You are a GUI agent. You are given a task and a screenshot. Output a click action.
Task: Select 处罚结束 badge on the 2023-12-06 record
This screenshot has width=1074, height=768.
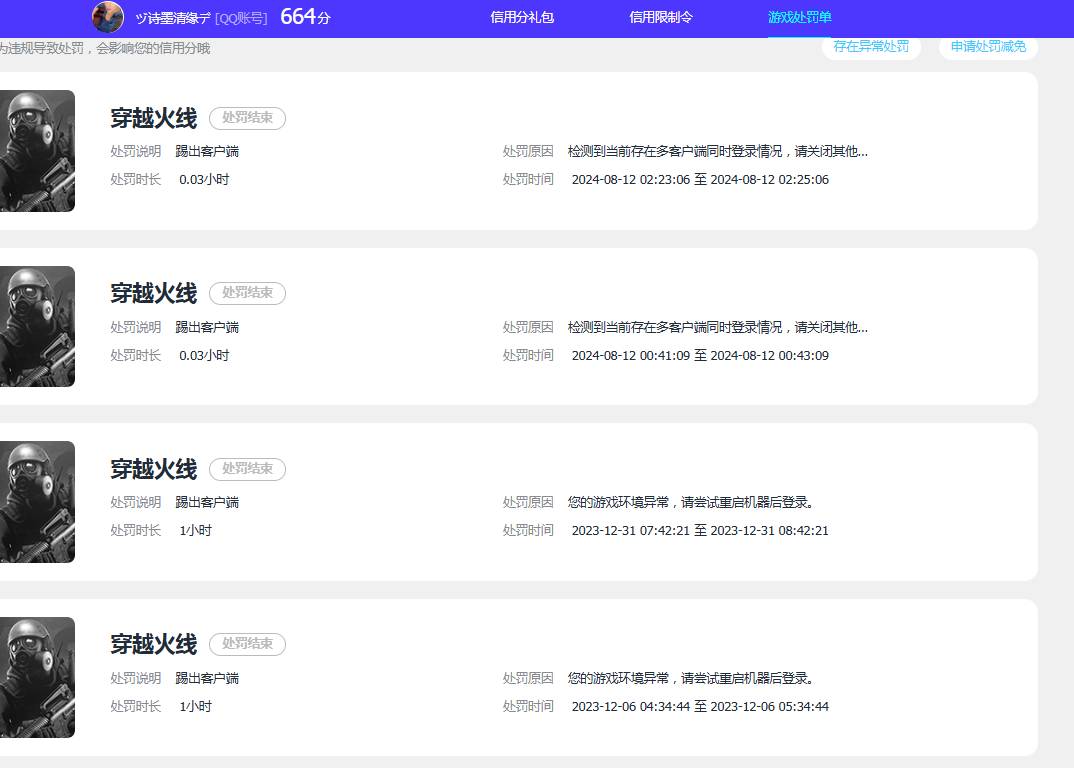247,644
